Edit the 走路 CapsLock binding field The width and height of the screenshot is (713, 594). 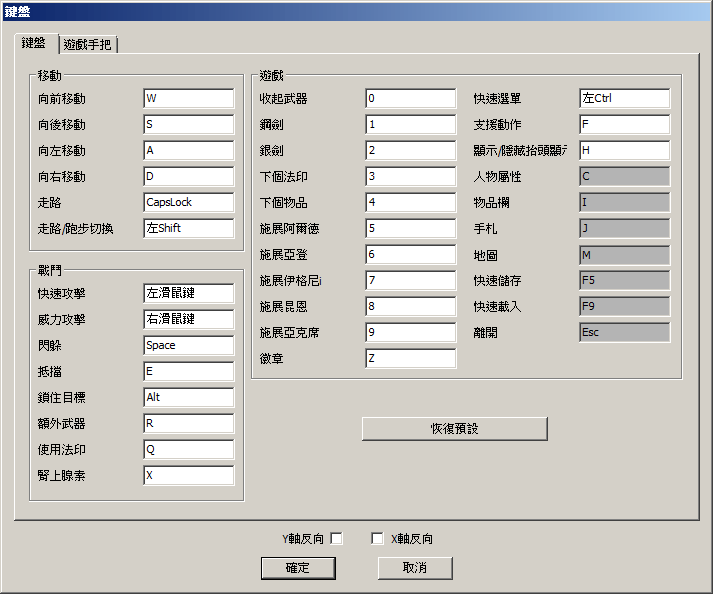tap(188, 202)
